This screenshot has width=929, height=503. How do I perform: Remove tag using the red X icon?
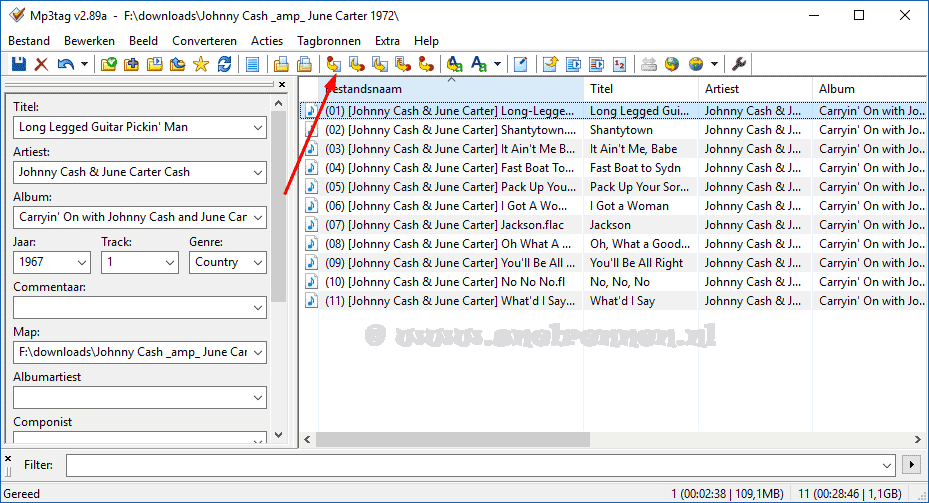click(41, 64)
